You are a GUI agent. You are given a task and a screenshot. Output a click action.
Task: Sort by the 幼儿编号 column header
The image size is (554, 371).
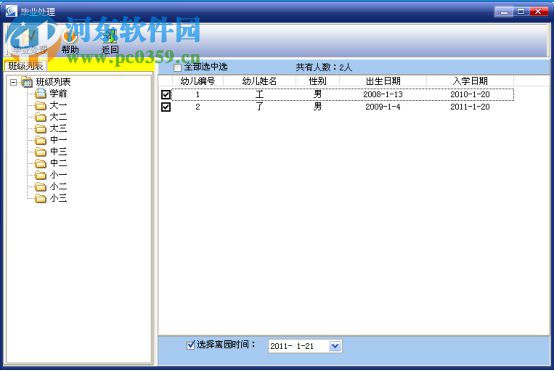(198, 81)
